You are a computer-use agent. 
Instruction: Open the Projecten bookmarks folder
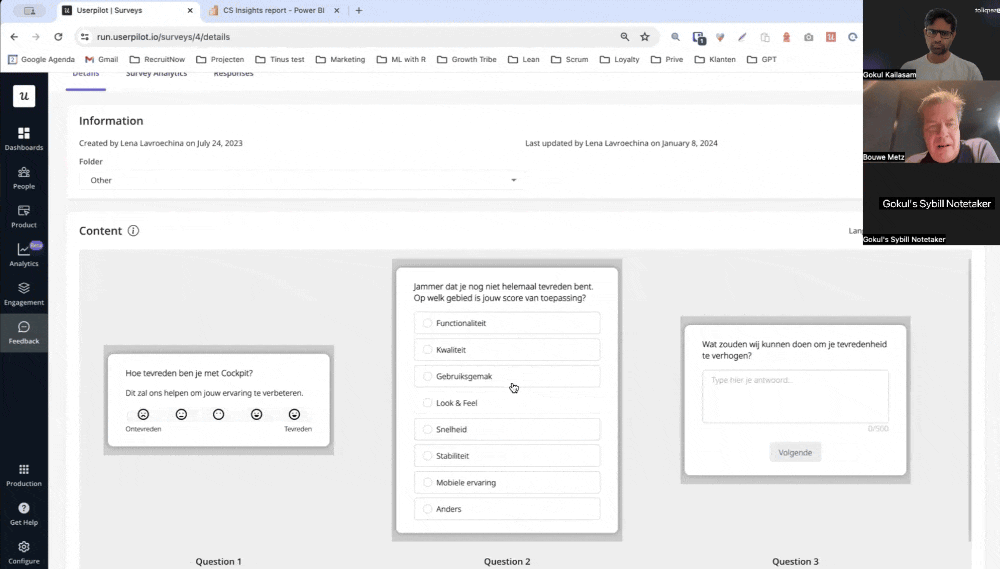(220, 59)
